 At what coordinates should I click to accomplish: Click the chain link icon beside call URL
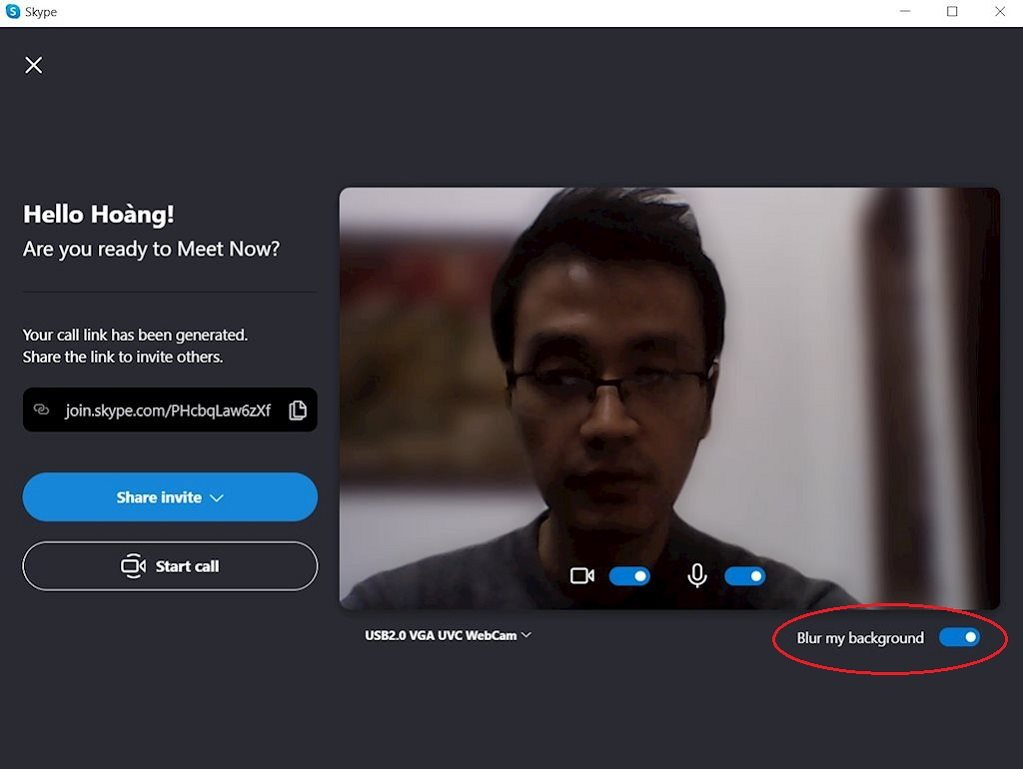42,410
